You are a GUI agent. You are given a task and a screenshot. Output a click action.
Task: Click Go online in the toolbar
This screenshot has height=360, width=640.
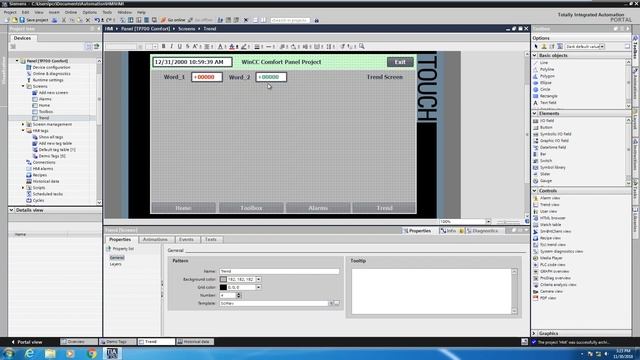point(173,20)
